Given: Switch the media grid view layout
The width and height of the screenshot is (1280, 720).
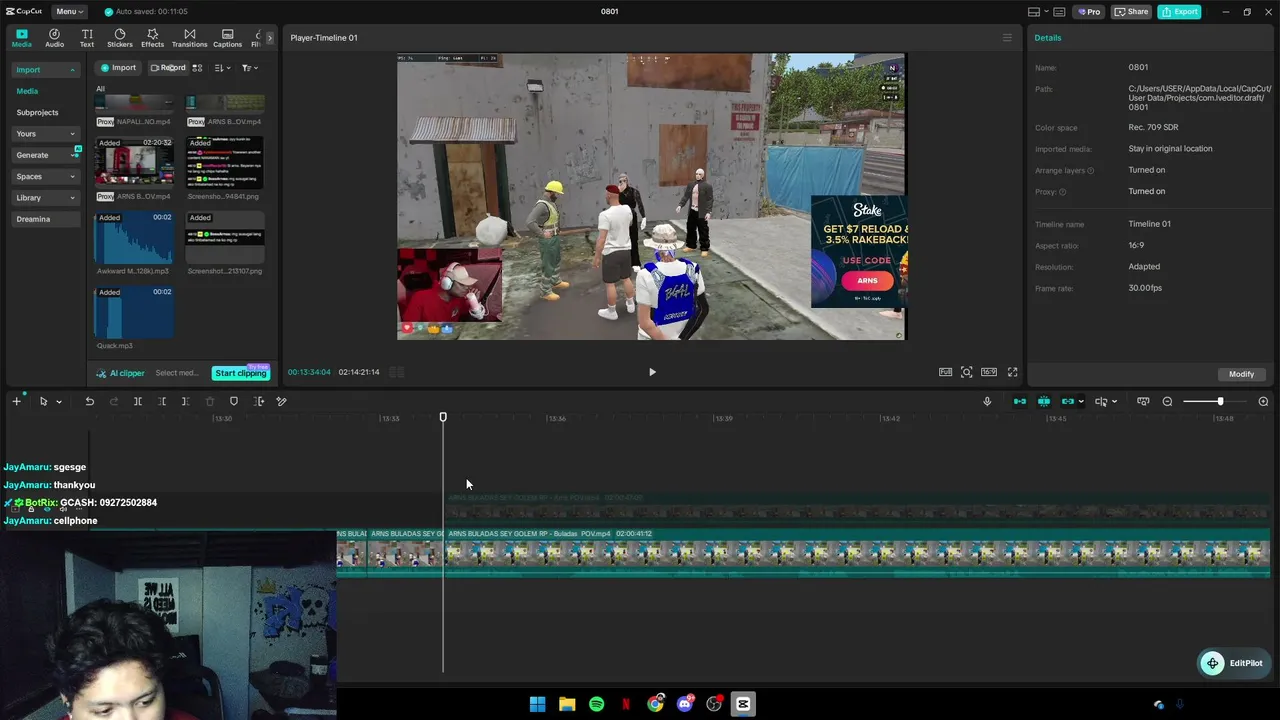Looking at the screenshot, I should click(x=197, y=68).
